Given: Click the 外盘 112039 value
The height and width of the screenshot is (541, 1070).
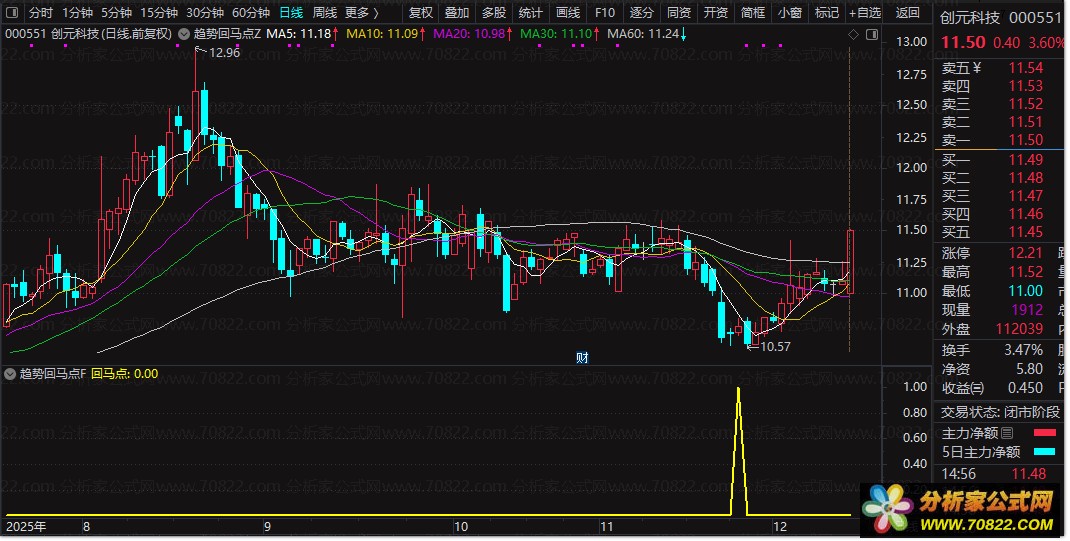Looking at the screenshot, I should [x=1019, y=329].
